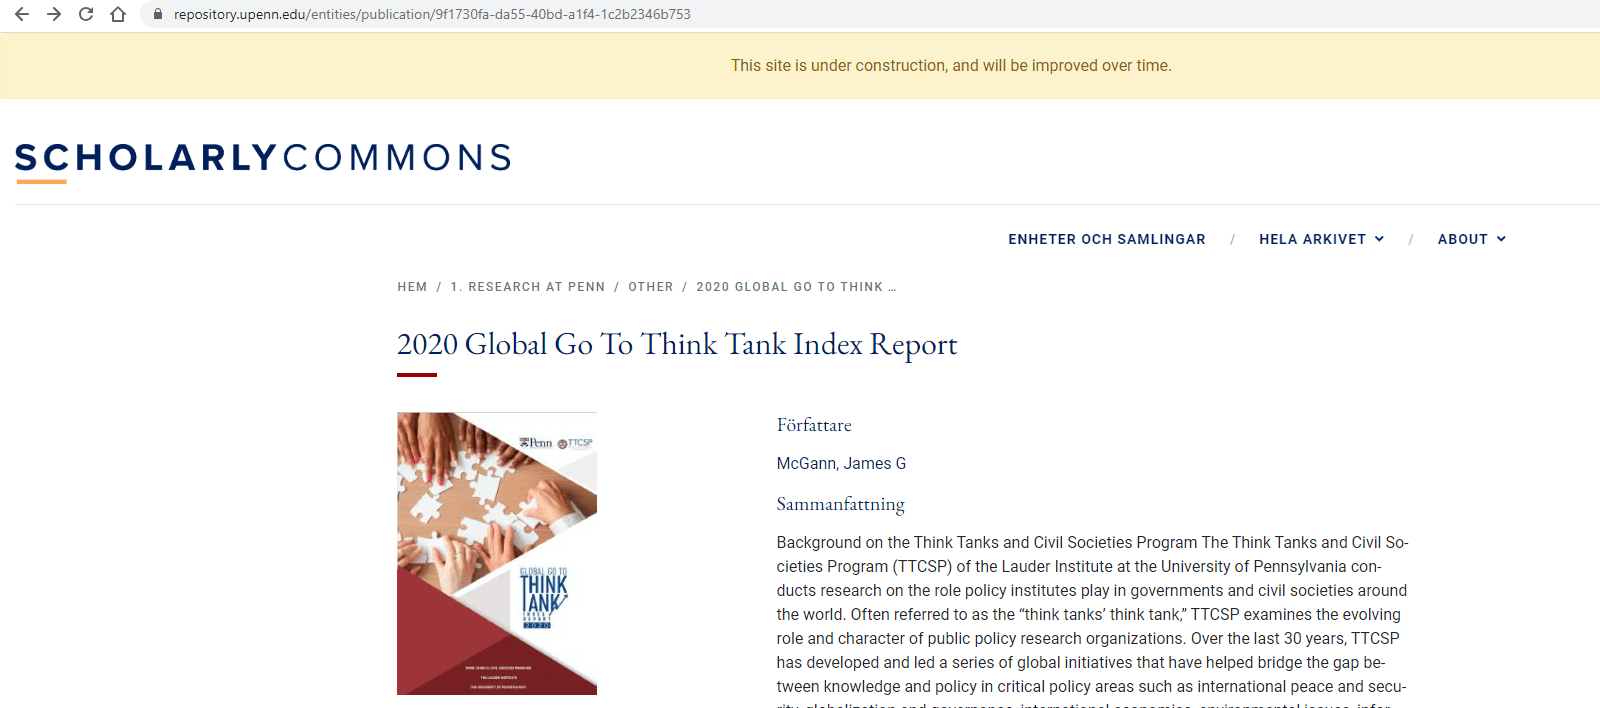Image resolution: width=1600 pixels, height=708 pixels.
Task: Reload the repository page
Action: click(x=86, y=14)
